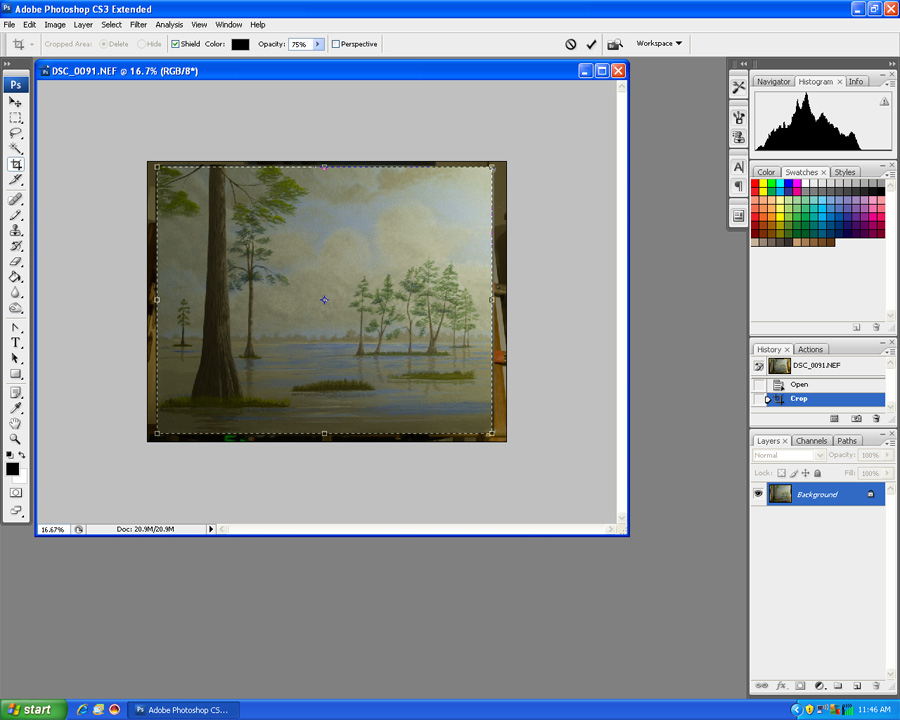Open the Analysis menu
900x720 pixels.
[x=169, y=25]
